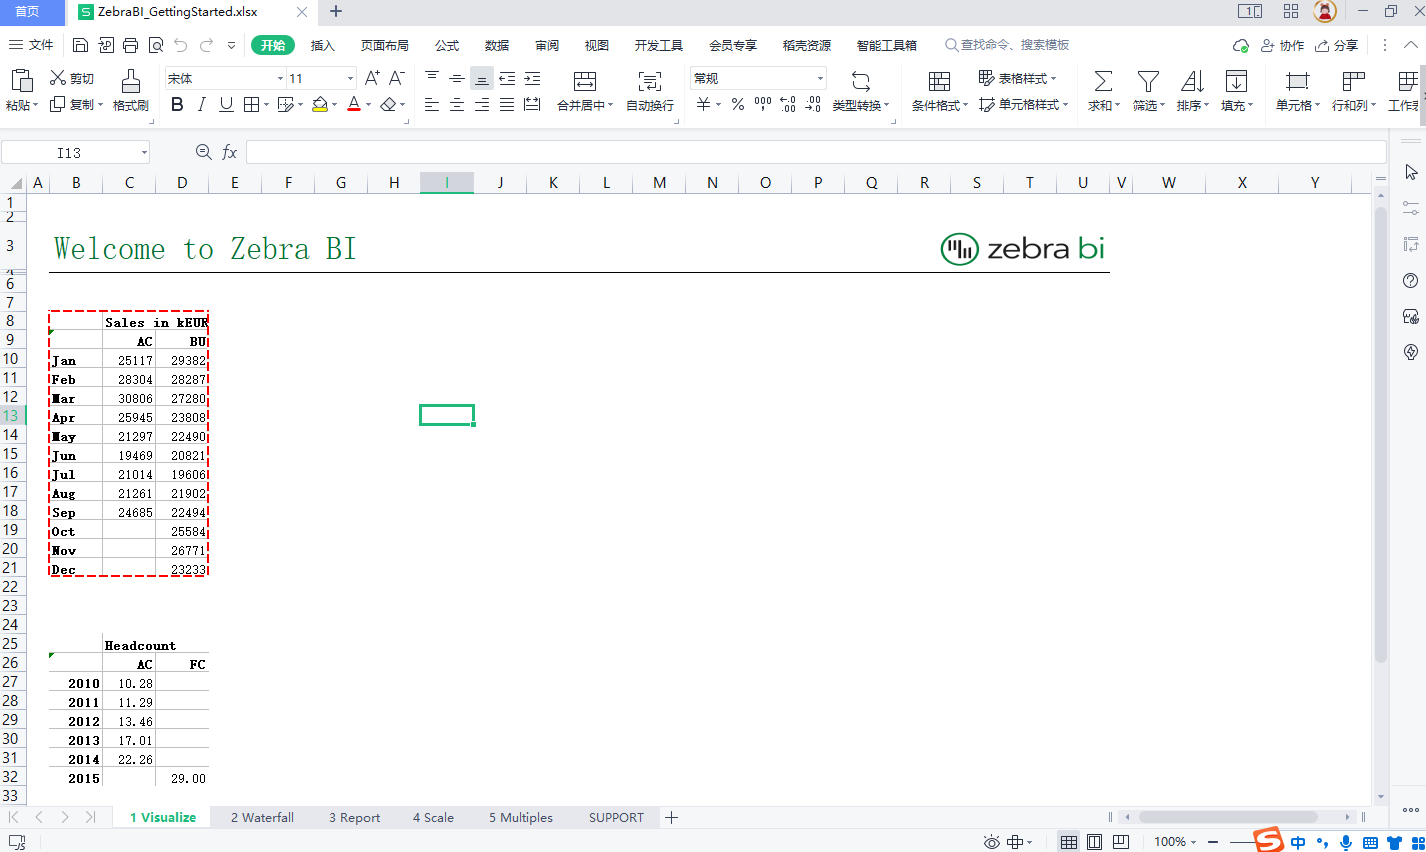This screenshot has width=1426, height=852.
Task: Click the Print icon in quick access toolbar
Action: click(x=131, y=45)
